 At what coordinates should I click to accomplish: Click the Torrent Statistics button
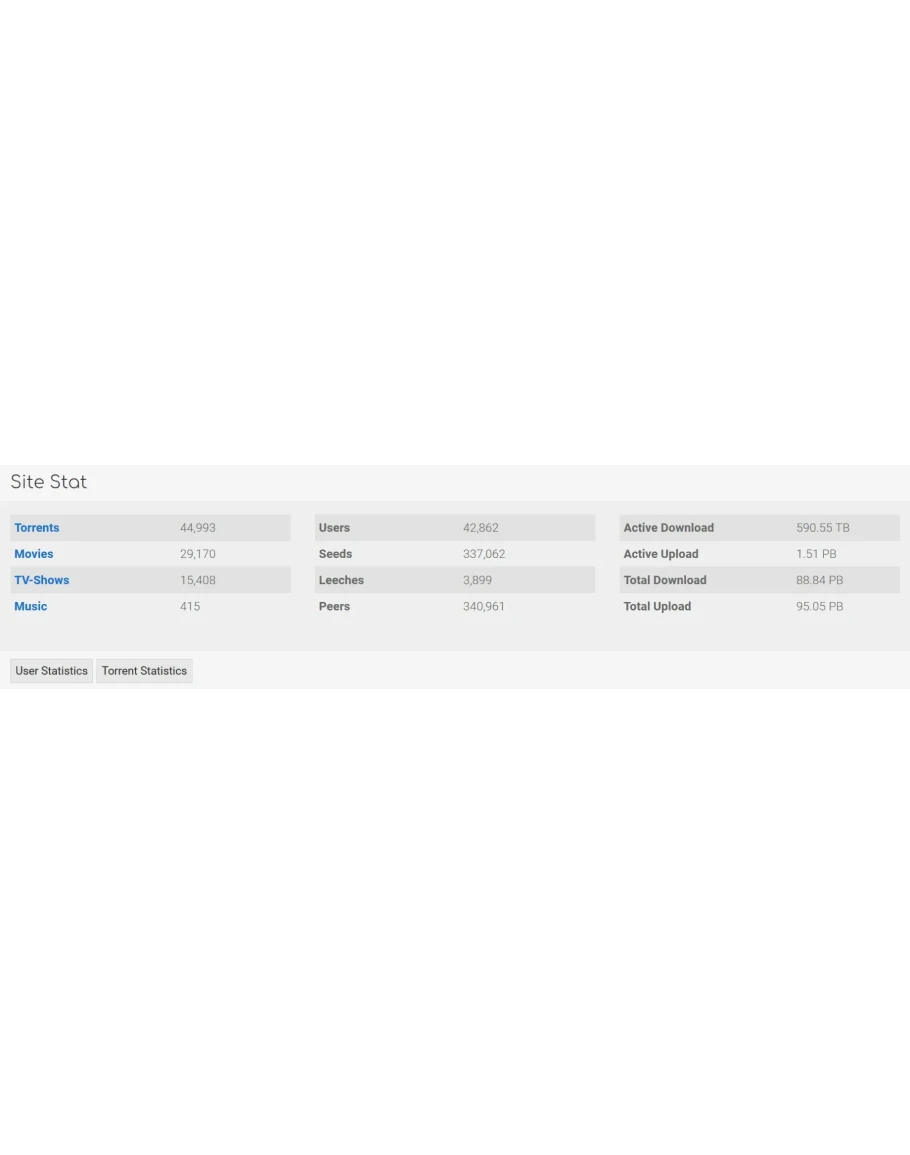coord(144,671)
